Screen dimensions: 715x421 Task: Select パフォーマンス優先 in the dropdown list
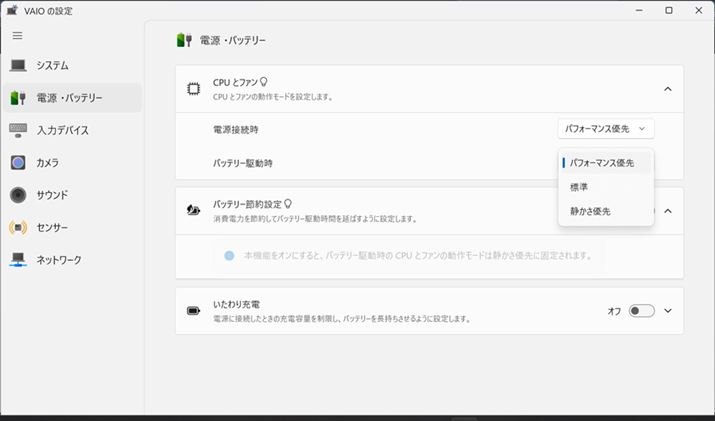tap(602, 162)
